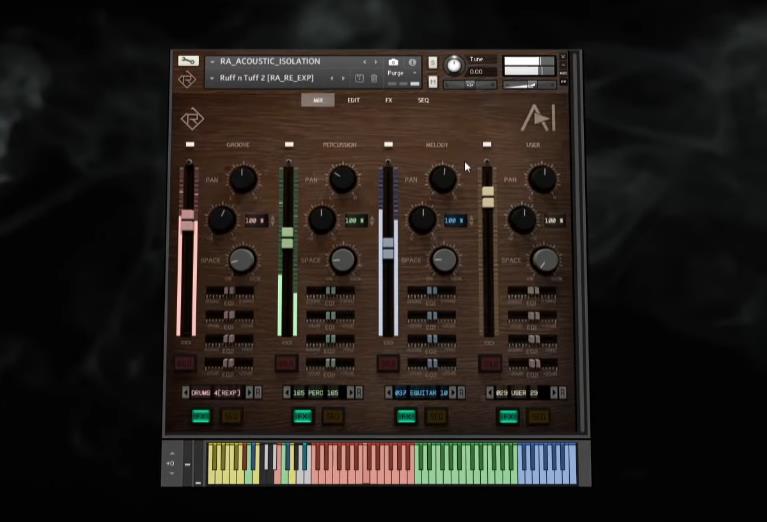Open the 029 USER 29 preset selector

pos(522,392)
